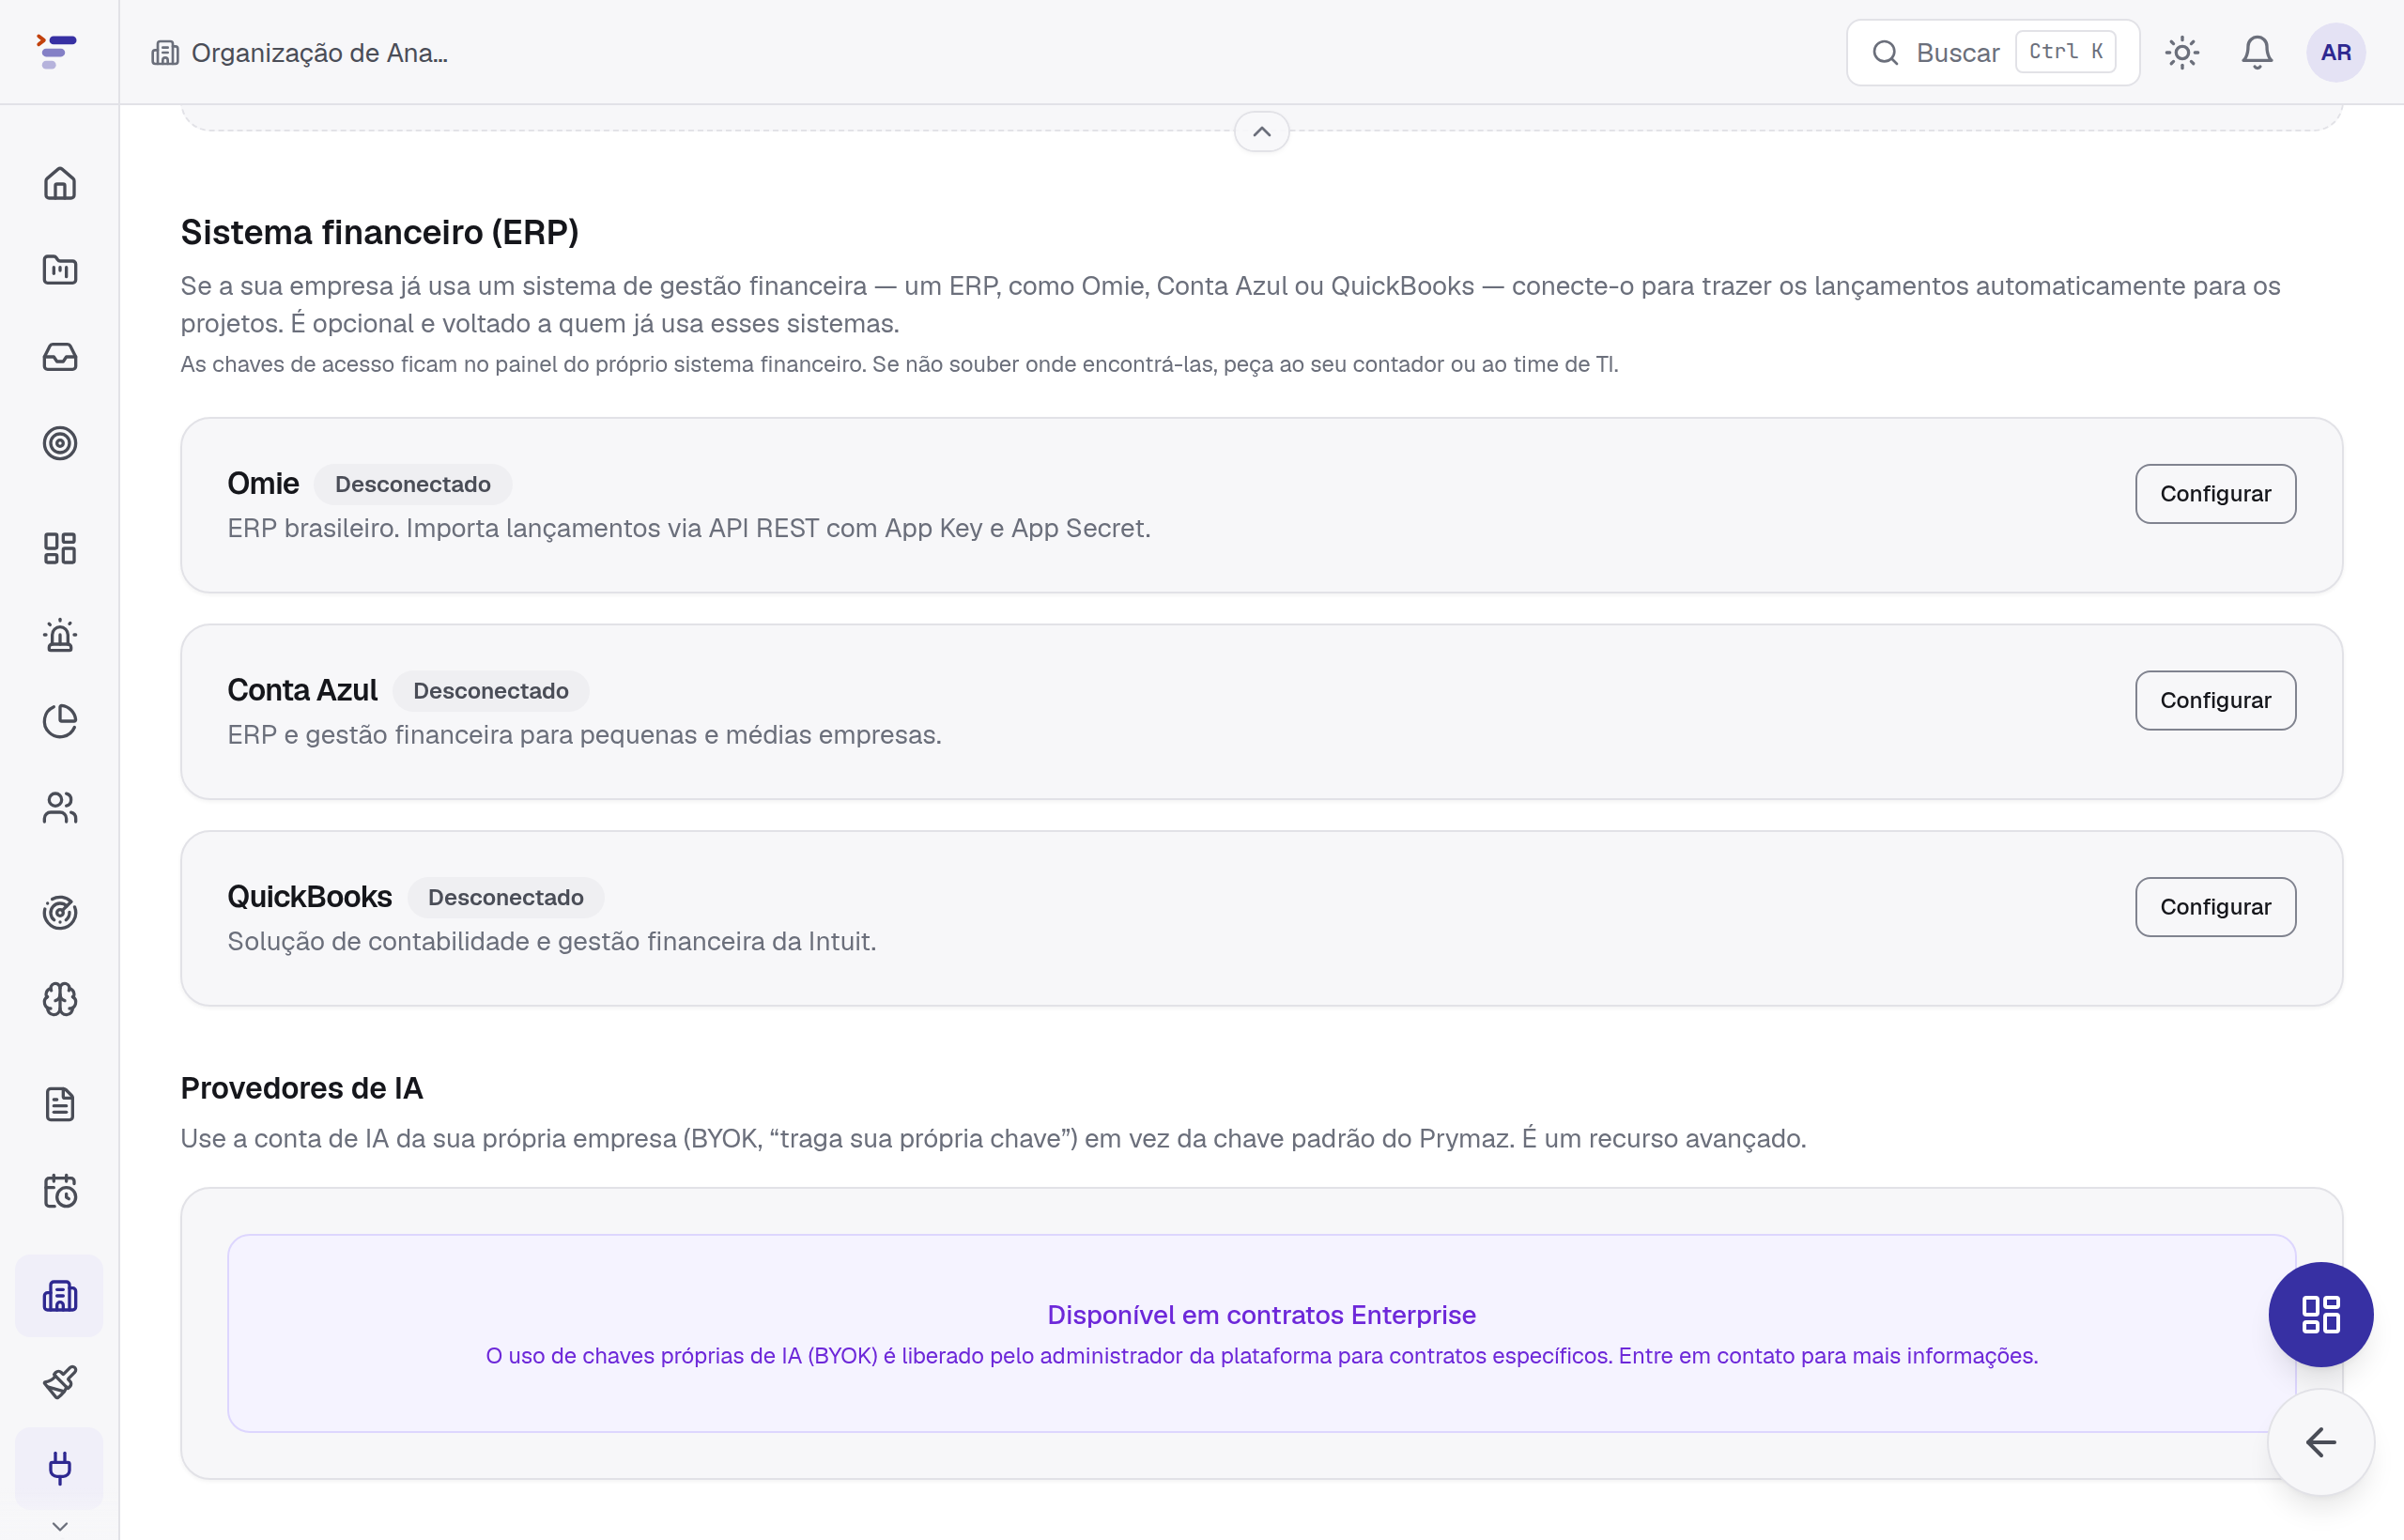Screen dimensions: 2404x1540
Task: Open the plug integrations icon in sidebar
Action: pos(60,1468)
